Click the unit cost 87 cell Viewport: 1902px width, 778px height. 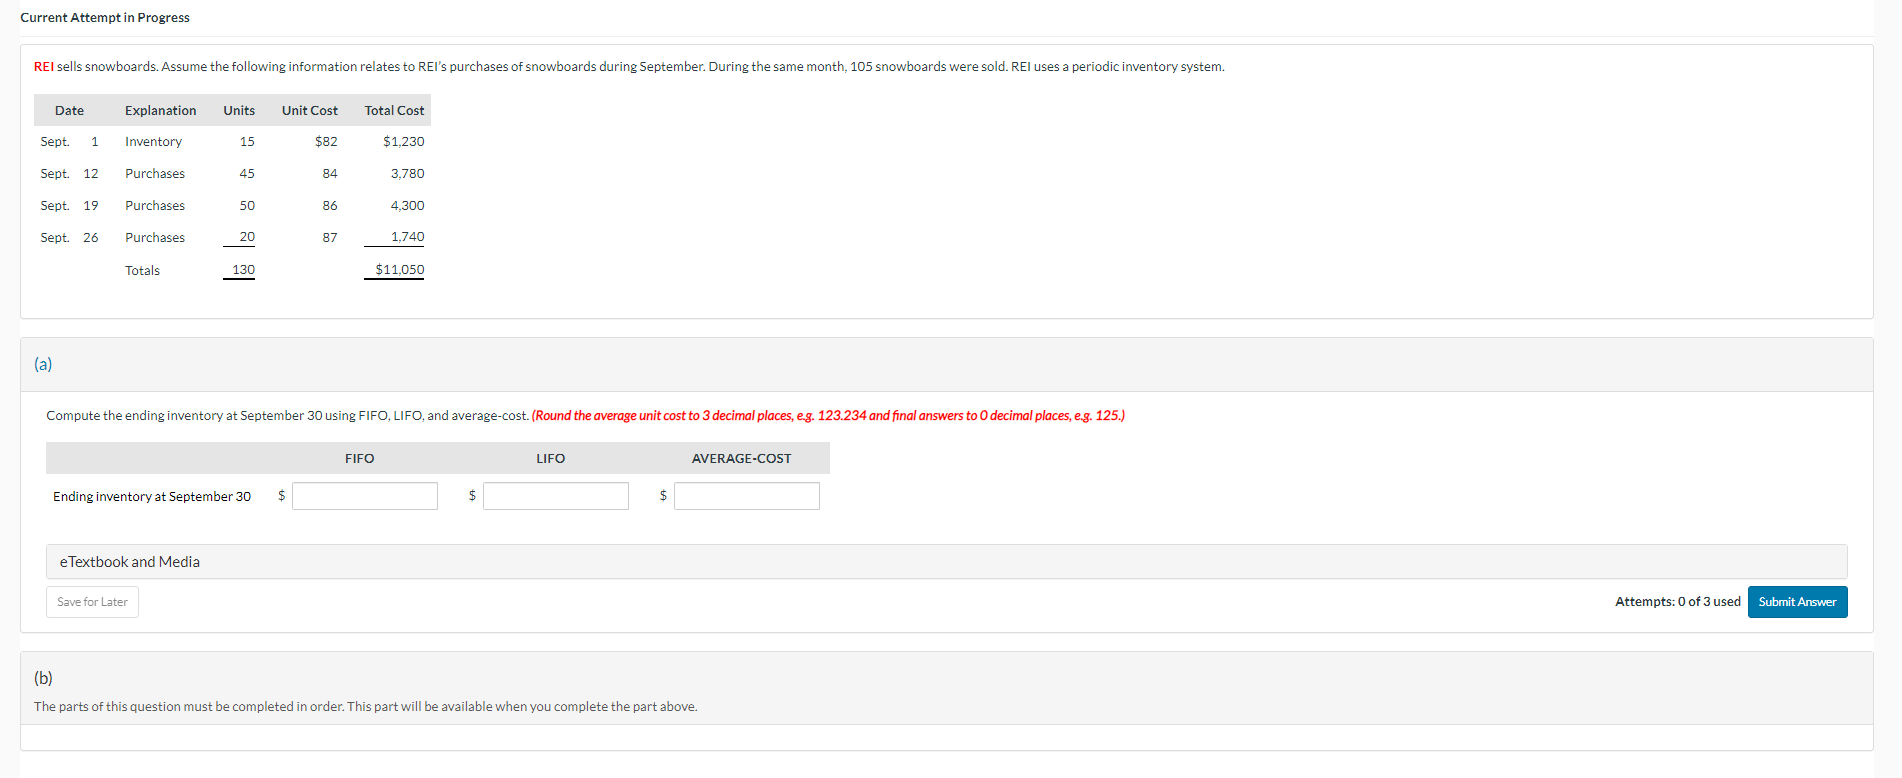(x=330, y=238)
